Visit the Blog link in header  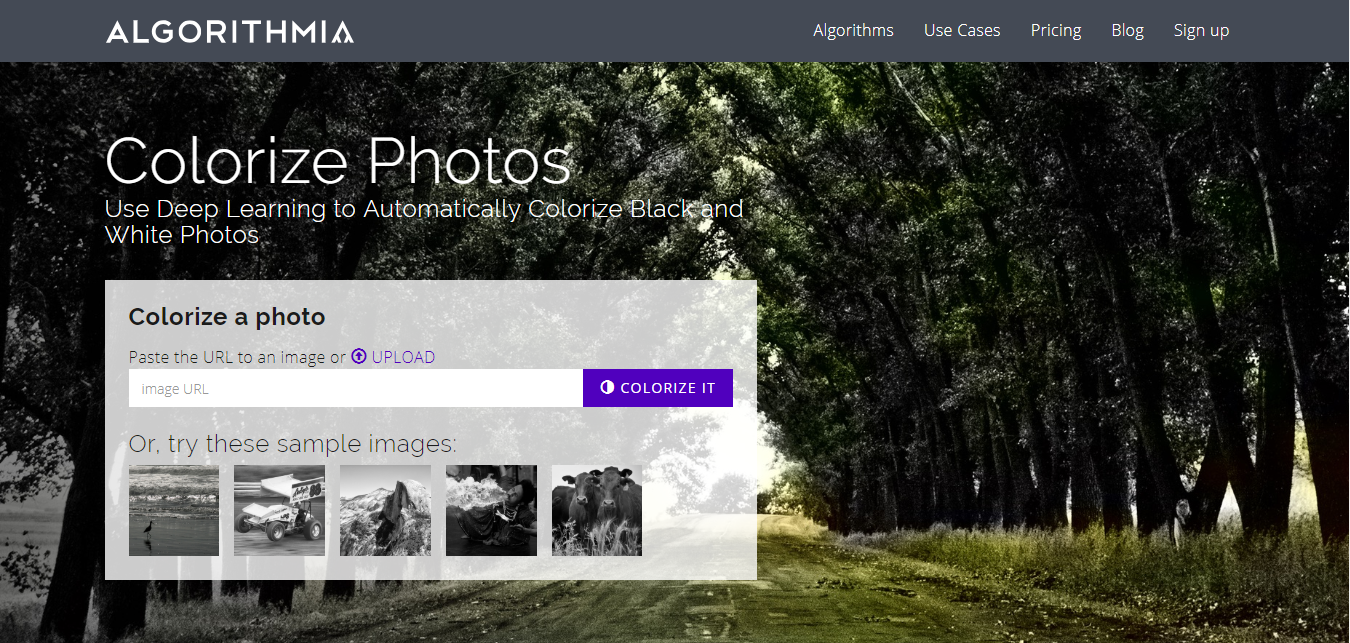pos(1127,30)
